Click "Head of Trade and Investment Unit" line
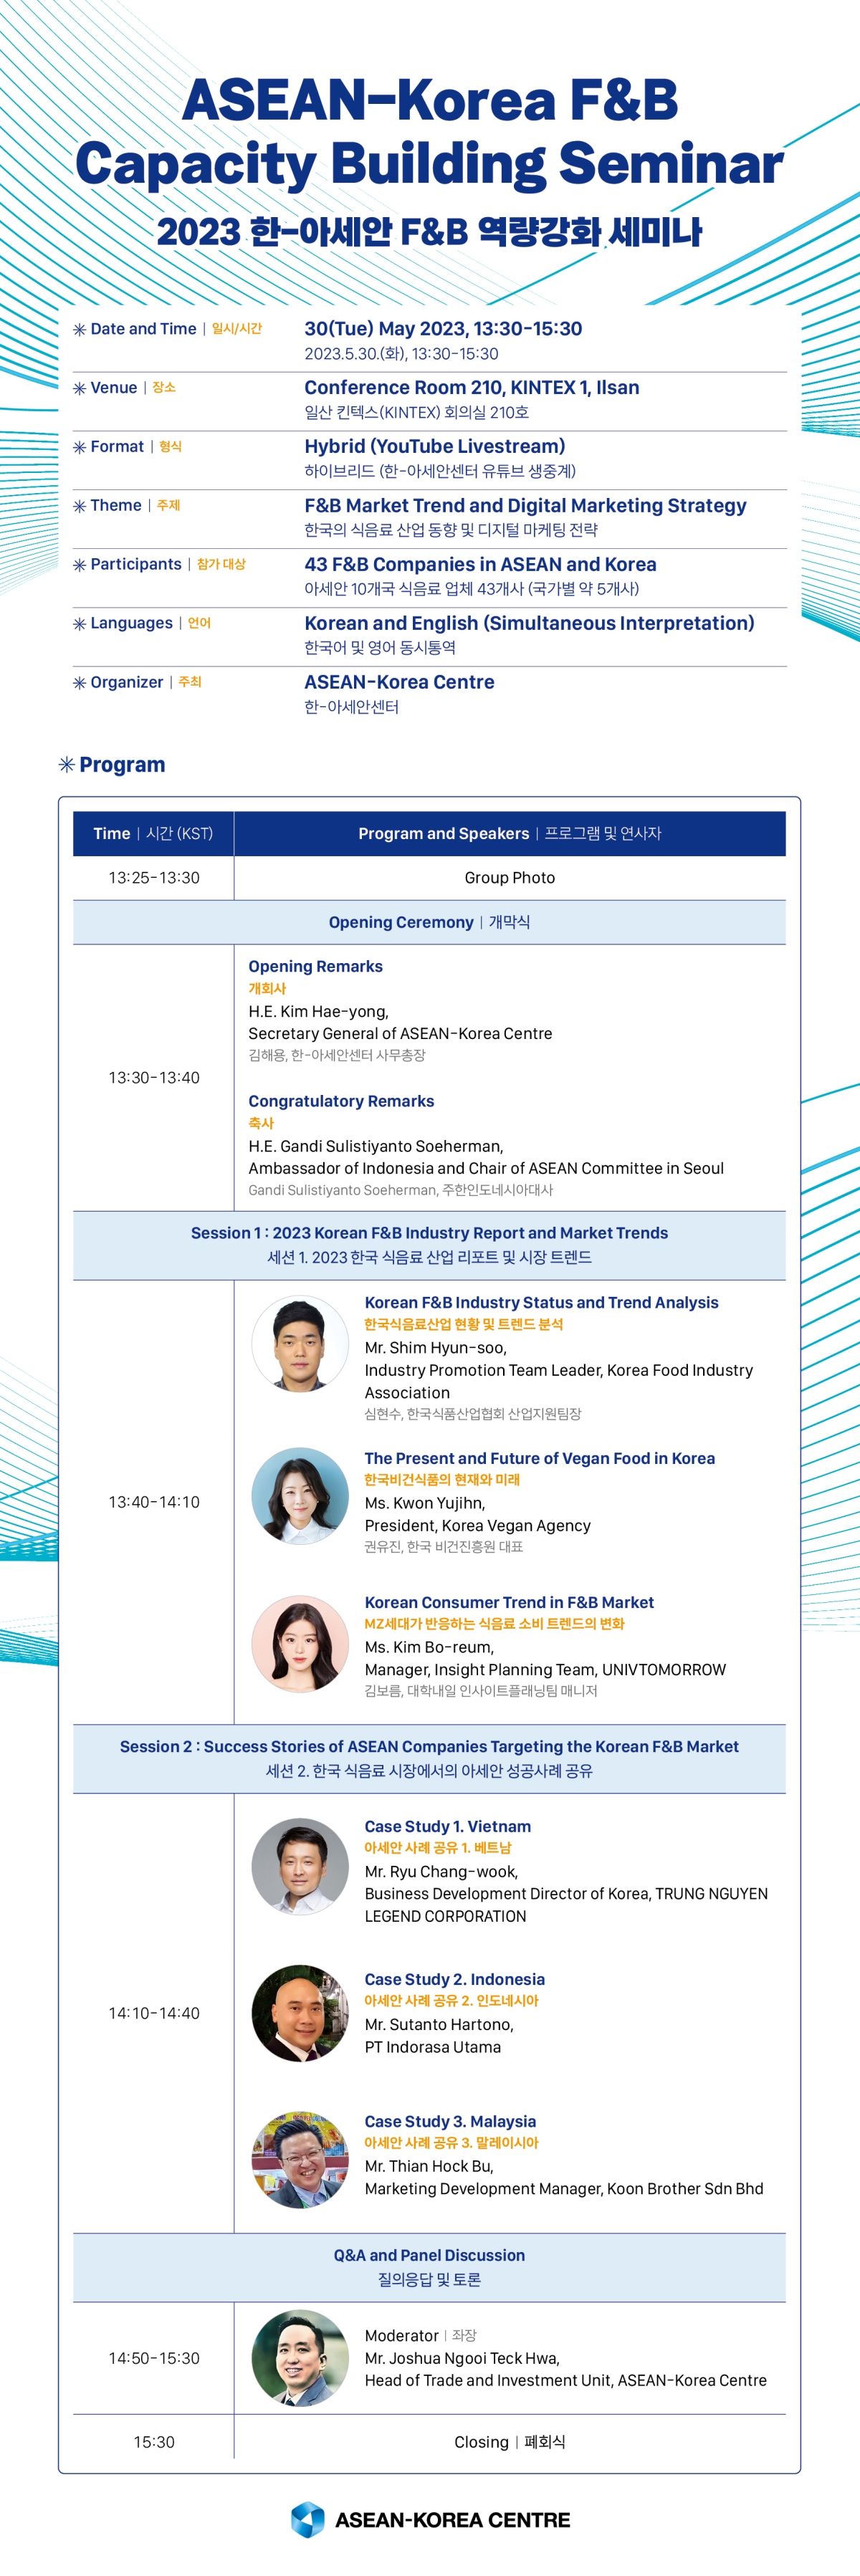 pyautogui.click(x=565, y=2380)
